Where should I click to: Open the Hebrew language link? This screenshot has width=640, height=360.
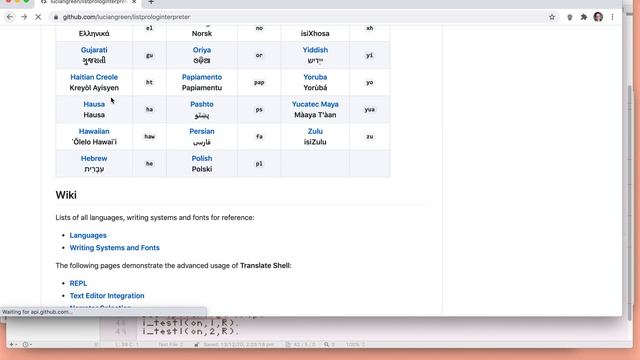(94, 158)
